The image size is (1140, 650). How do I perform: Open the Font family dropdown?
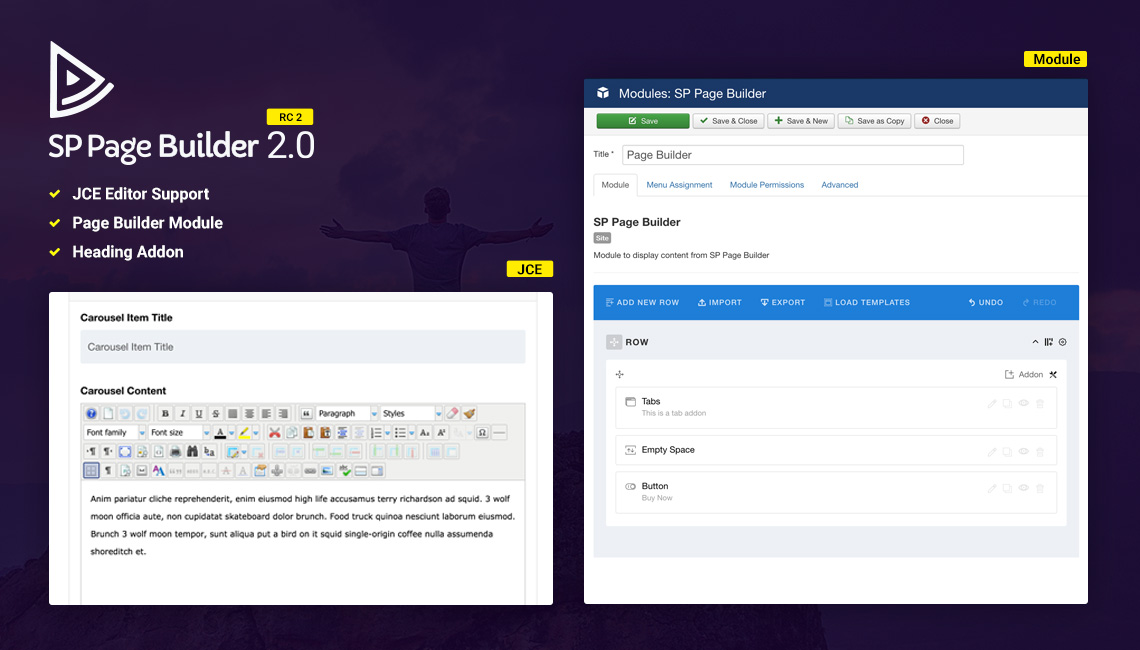[115, 433]
